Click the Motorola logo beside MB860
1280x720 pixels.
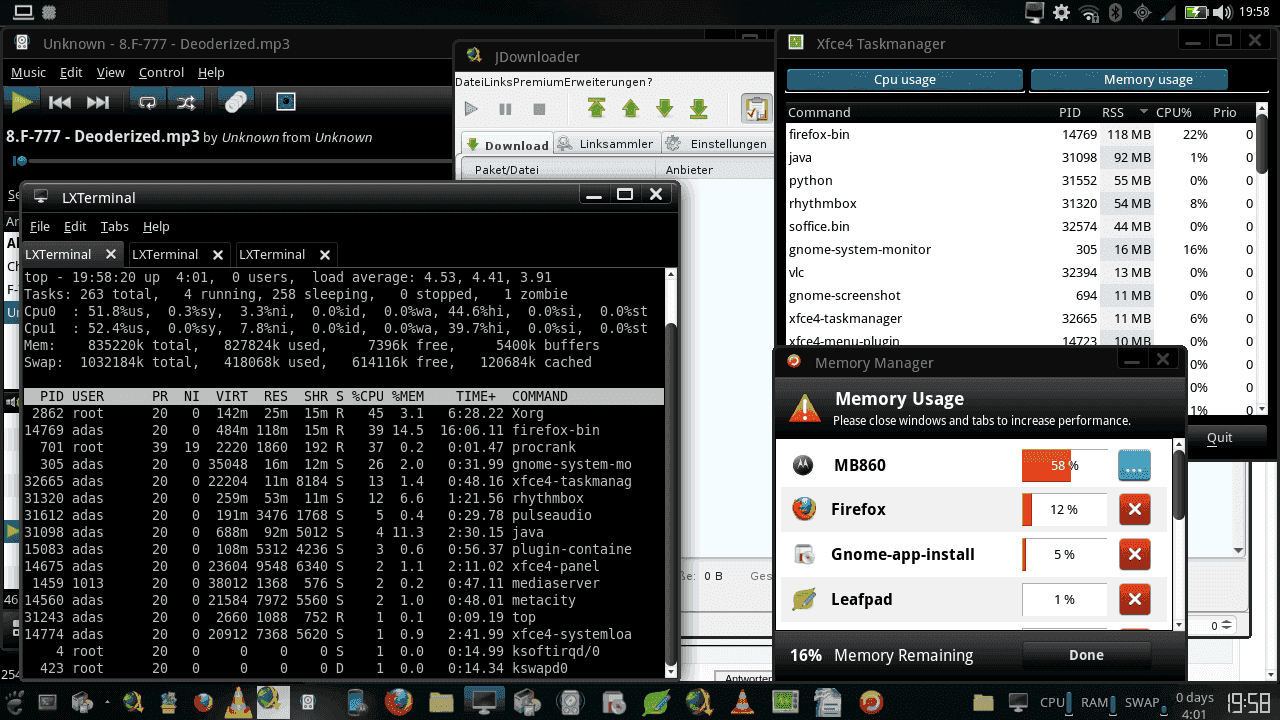point(802,465)
